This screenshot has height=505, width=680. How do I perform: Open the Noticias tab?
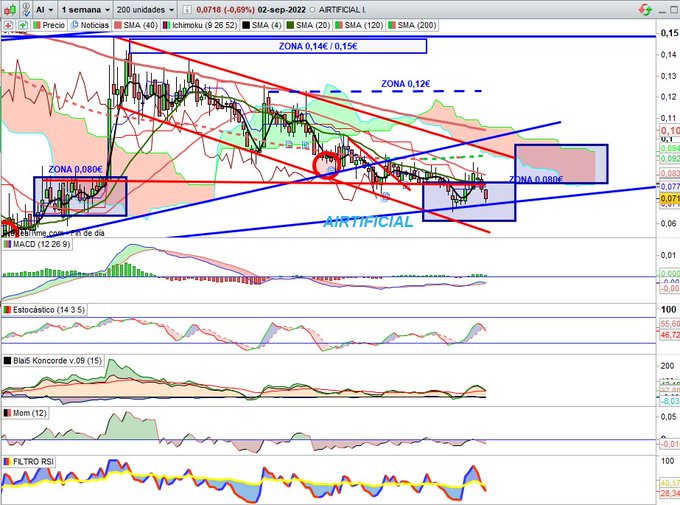coord(89,25)
